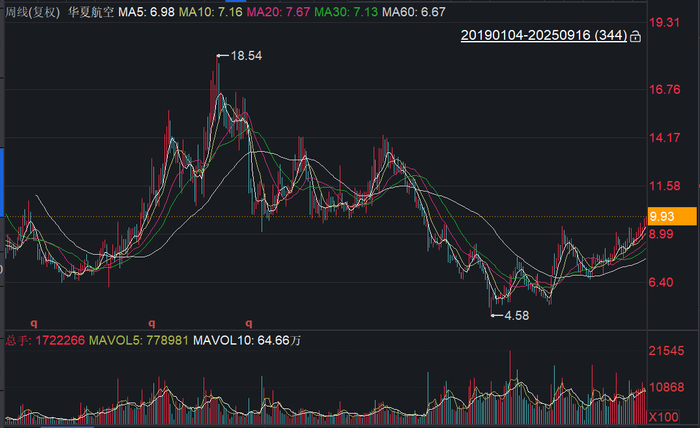
Task: Click the X100 volume unit label
Action: [x=663, y=417]
